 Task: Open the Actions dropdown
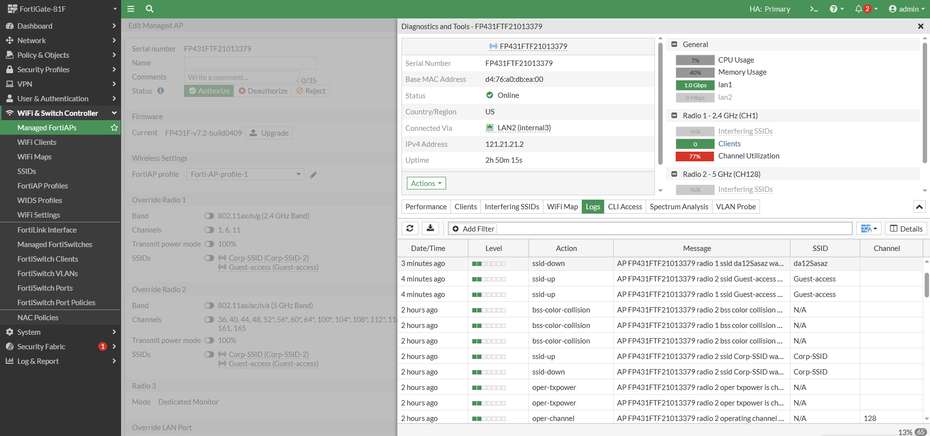pyautogui.click(x=426, y=183)
